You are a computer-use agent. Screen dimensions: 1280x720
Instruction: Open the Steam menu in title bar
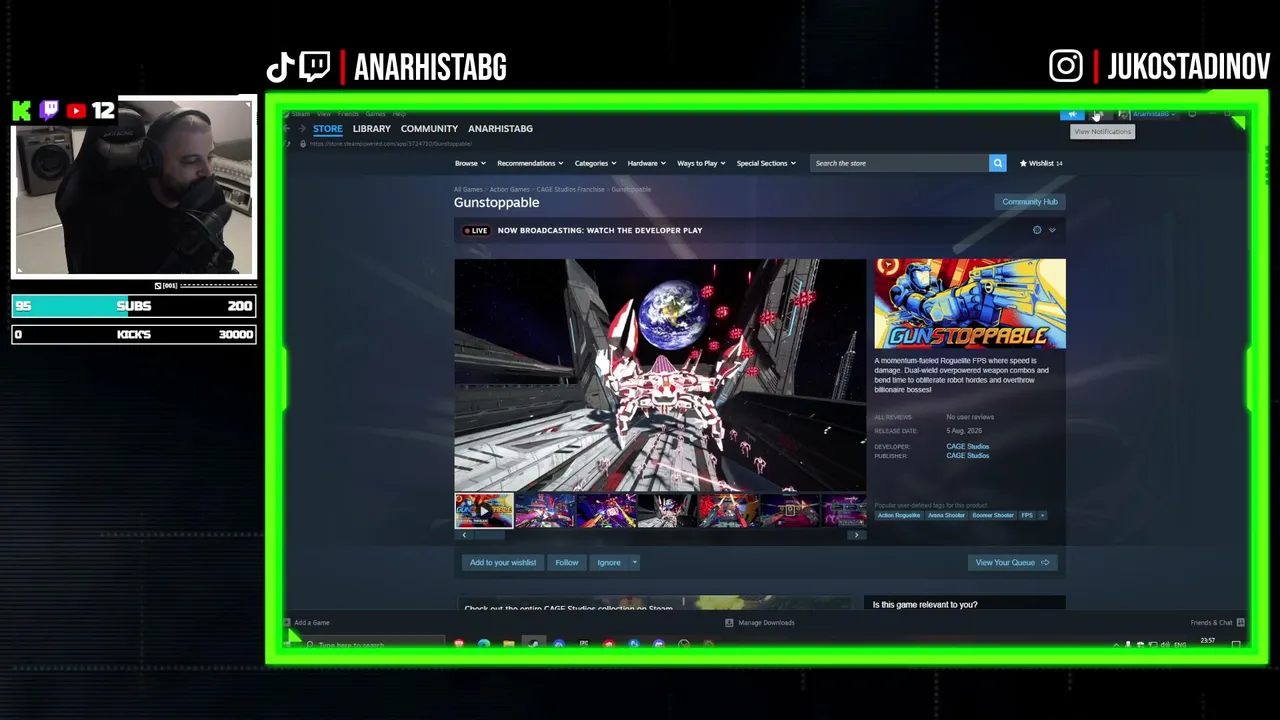[x=300, y=114]
